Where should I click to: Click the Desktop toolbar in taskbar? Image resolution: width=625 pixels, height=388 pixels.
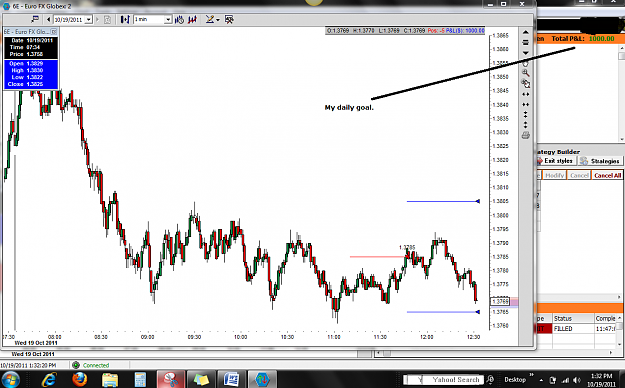point(515,380)
